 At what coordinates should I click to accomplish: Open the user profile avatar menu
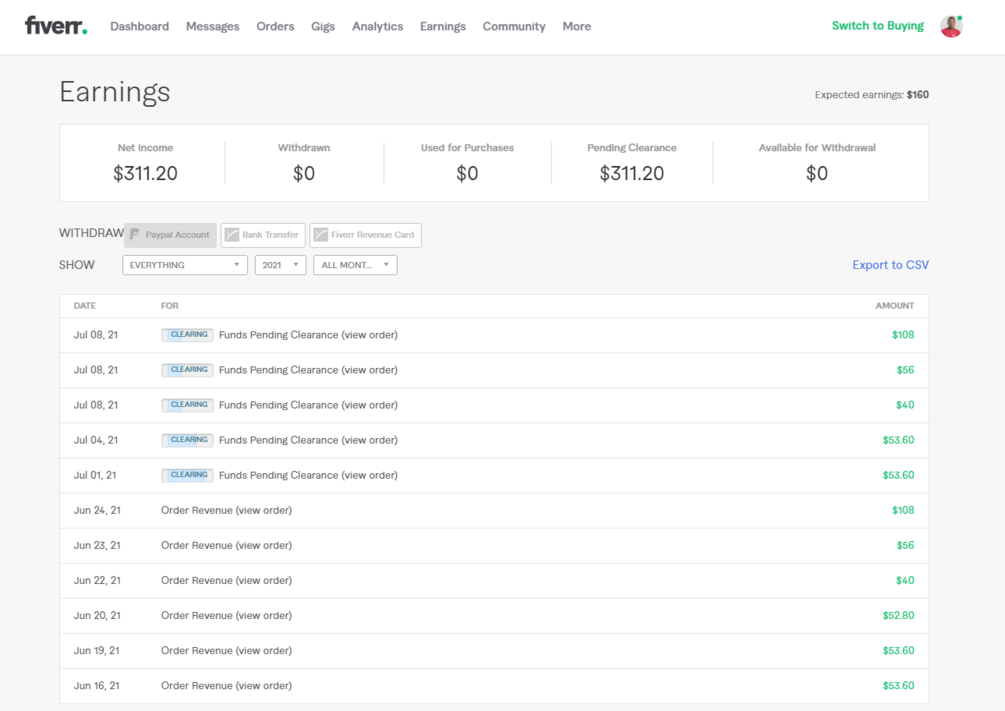point(951,26)
